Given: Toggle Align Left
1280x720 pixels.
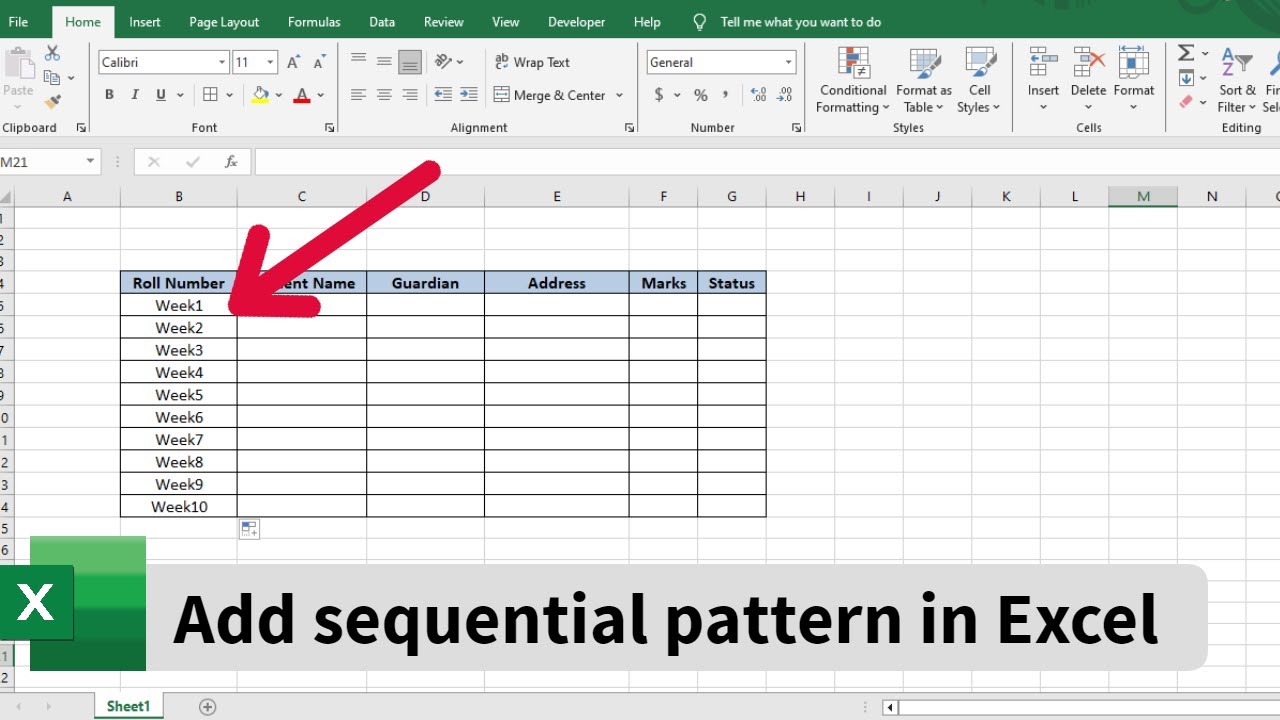Looking at the screenshot, I should (x=358, y=95).
